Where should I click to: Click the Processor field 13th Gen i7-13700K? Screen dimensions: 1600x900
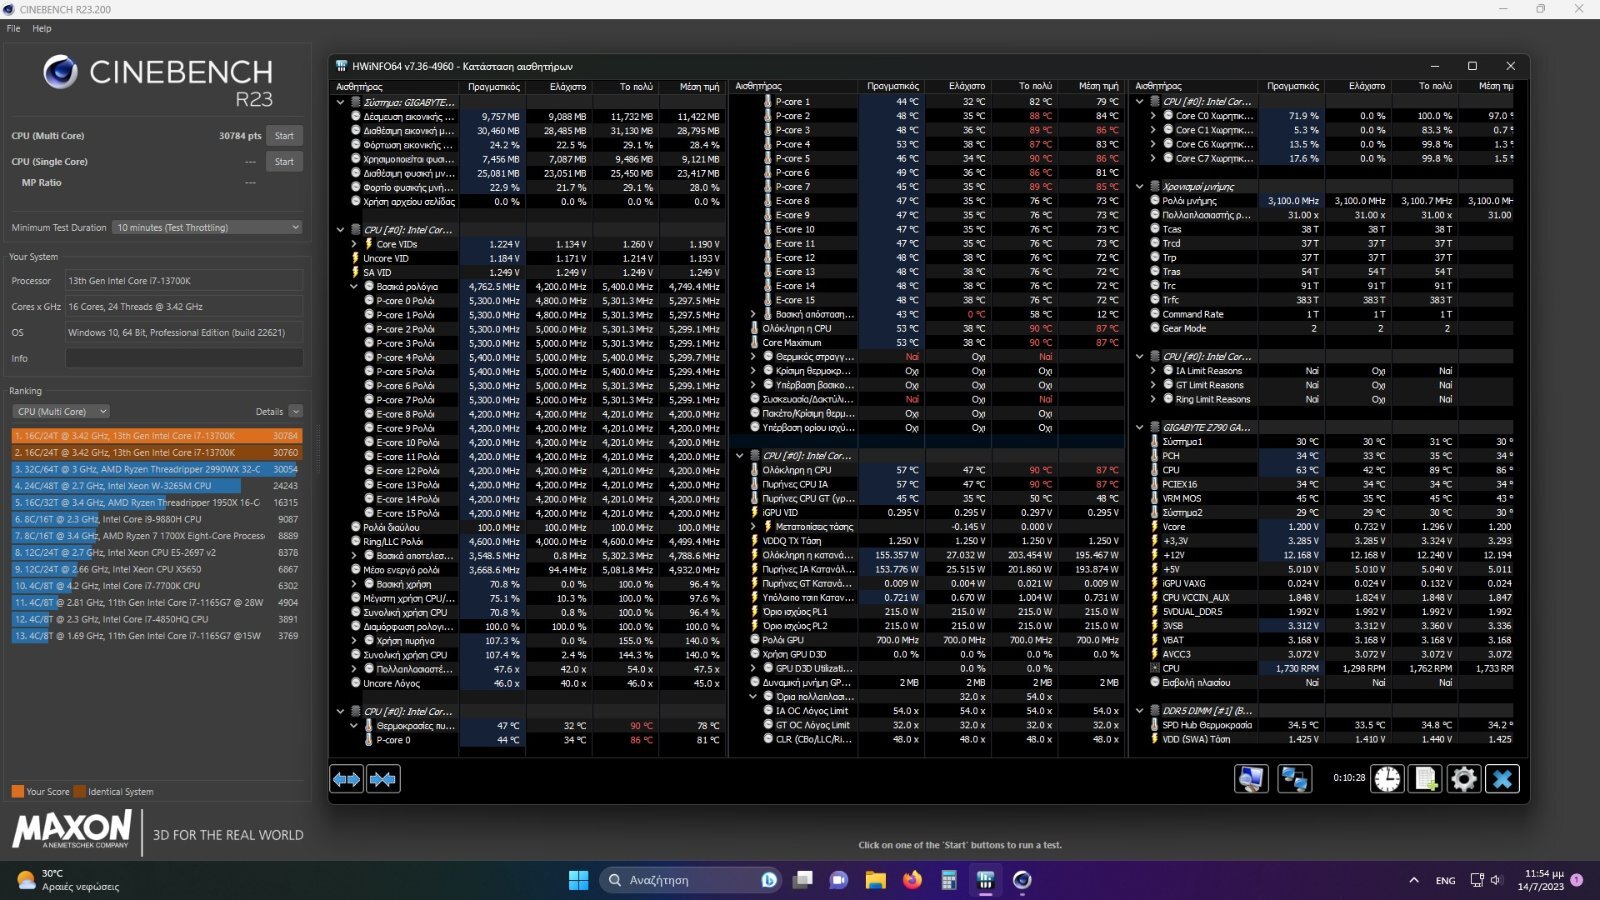click(184, 281)
